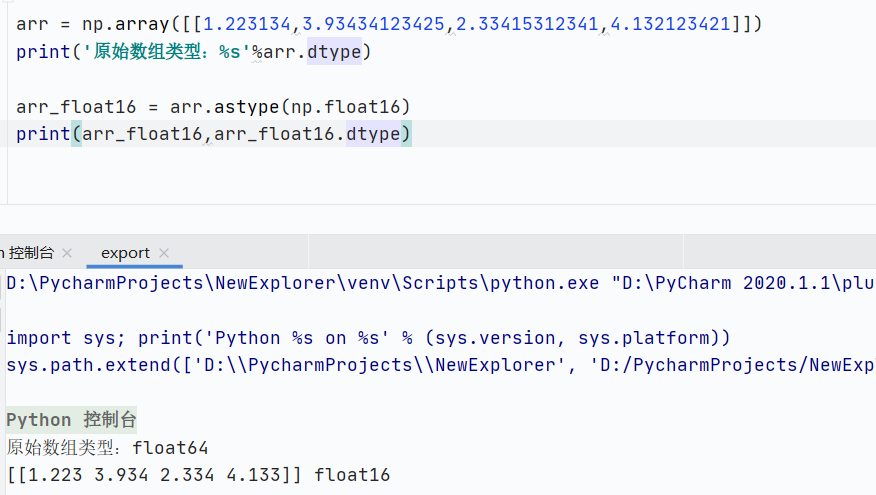
Task: Switch to the 控制台 tab
Action: [30, 253]
